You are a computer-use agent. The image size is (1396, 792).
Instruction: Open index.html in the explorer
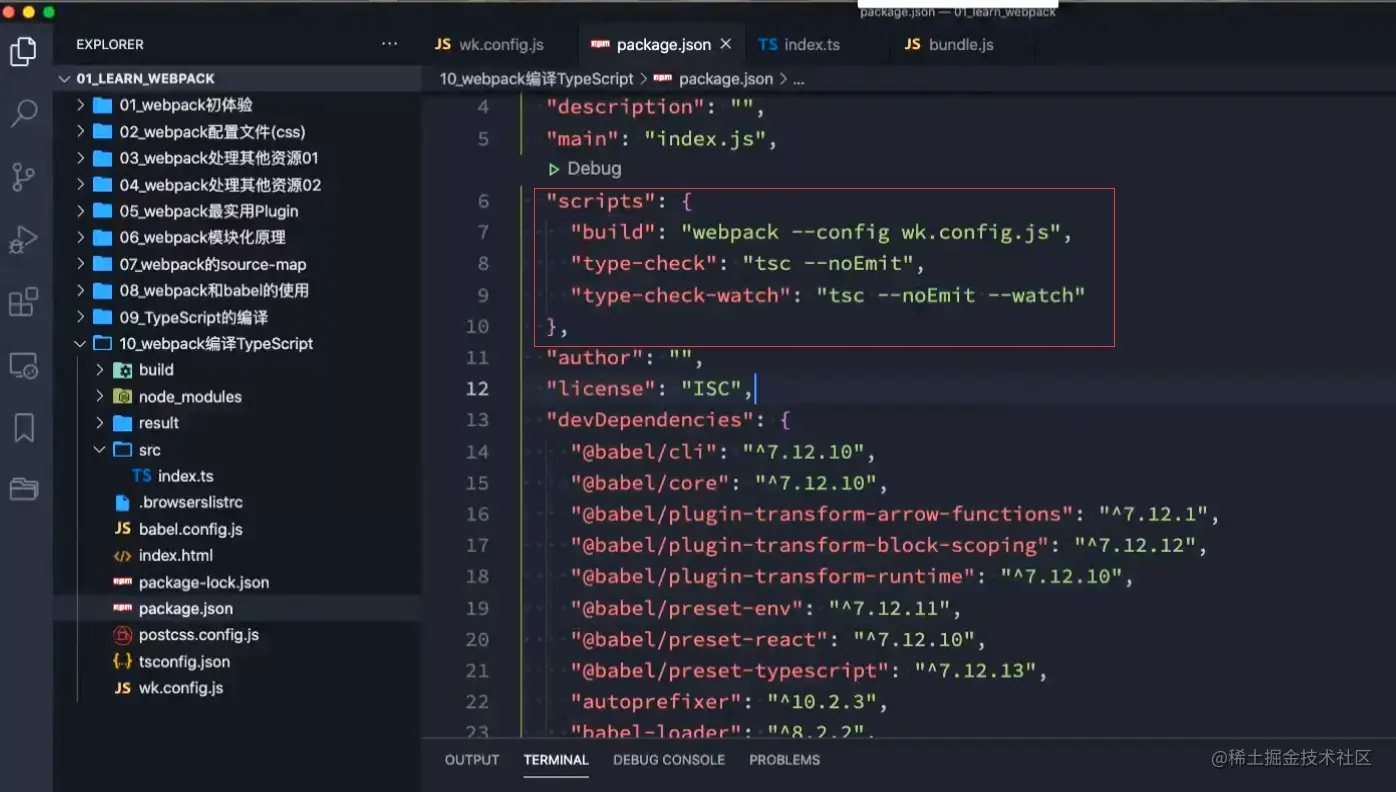tap(237, 555)
